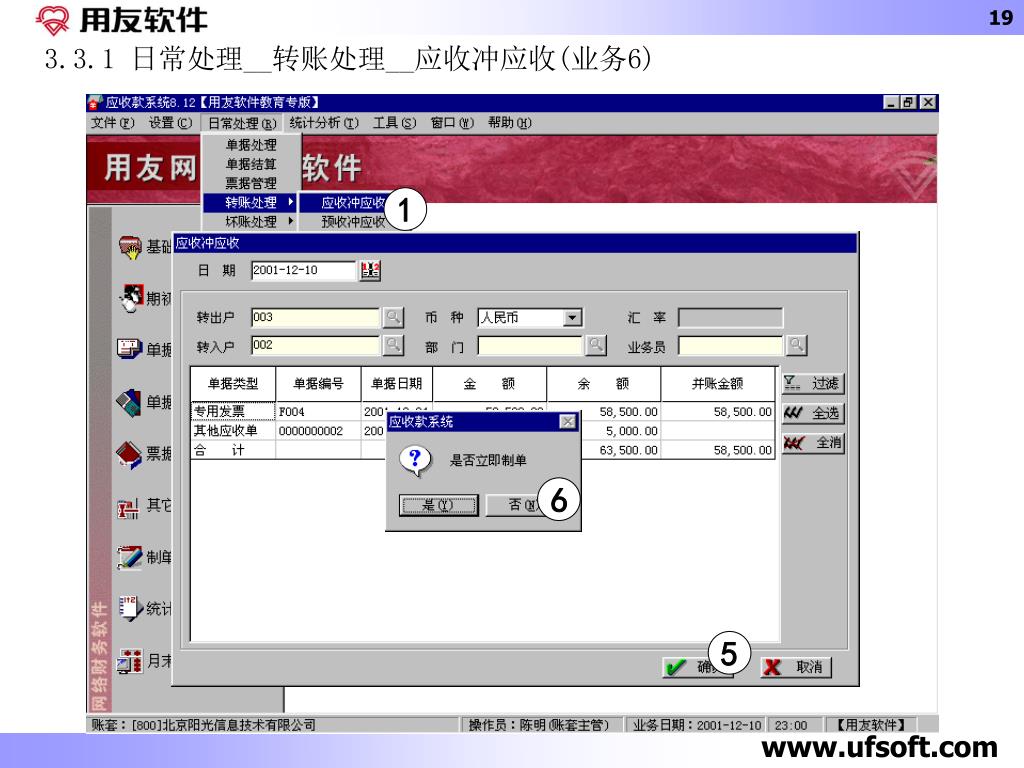This screenshot has height=768, width=1024.
Task: Click balance cell 5,000.00
Action: pyautogui.click(x=620, y=431)
